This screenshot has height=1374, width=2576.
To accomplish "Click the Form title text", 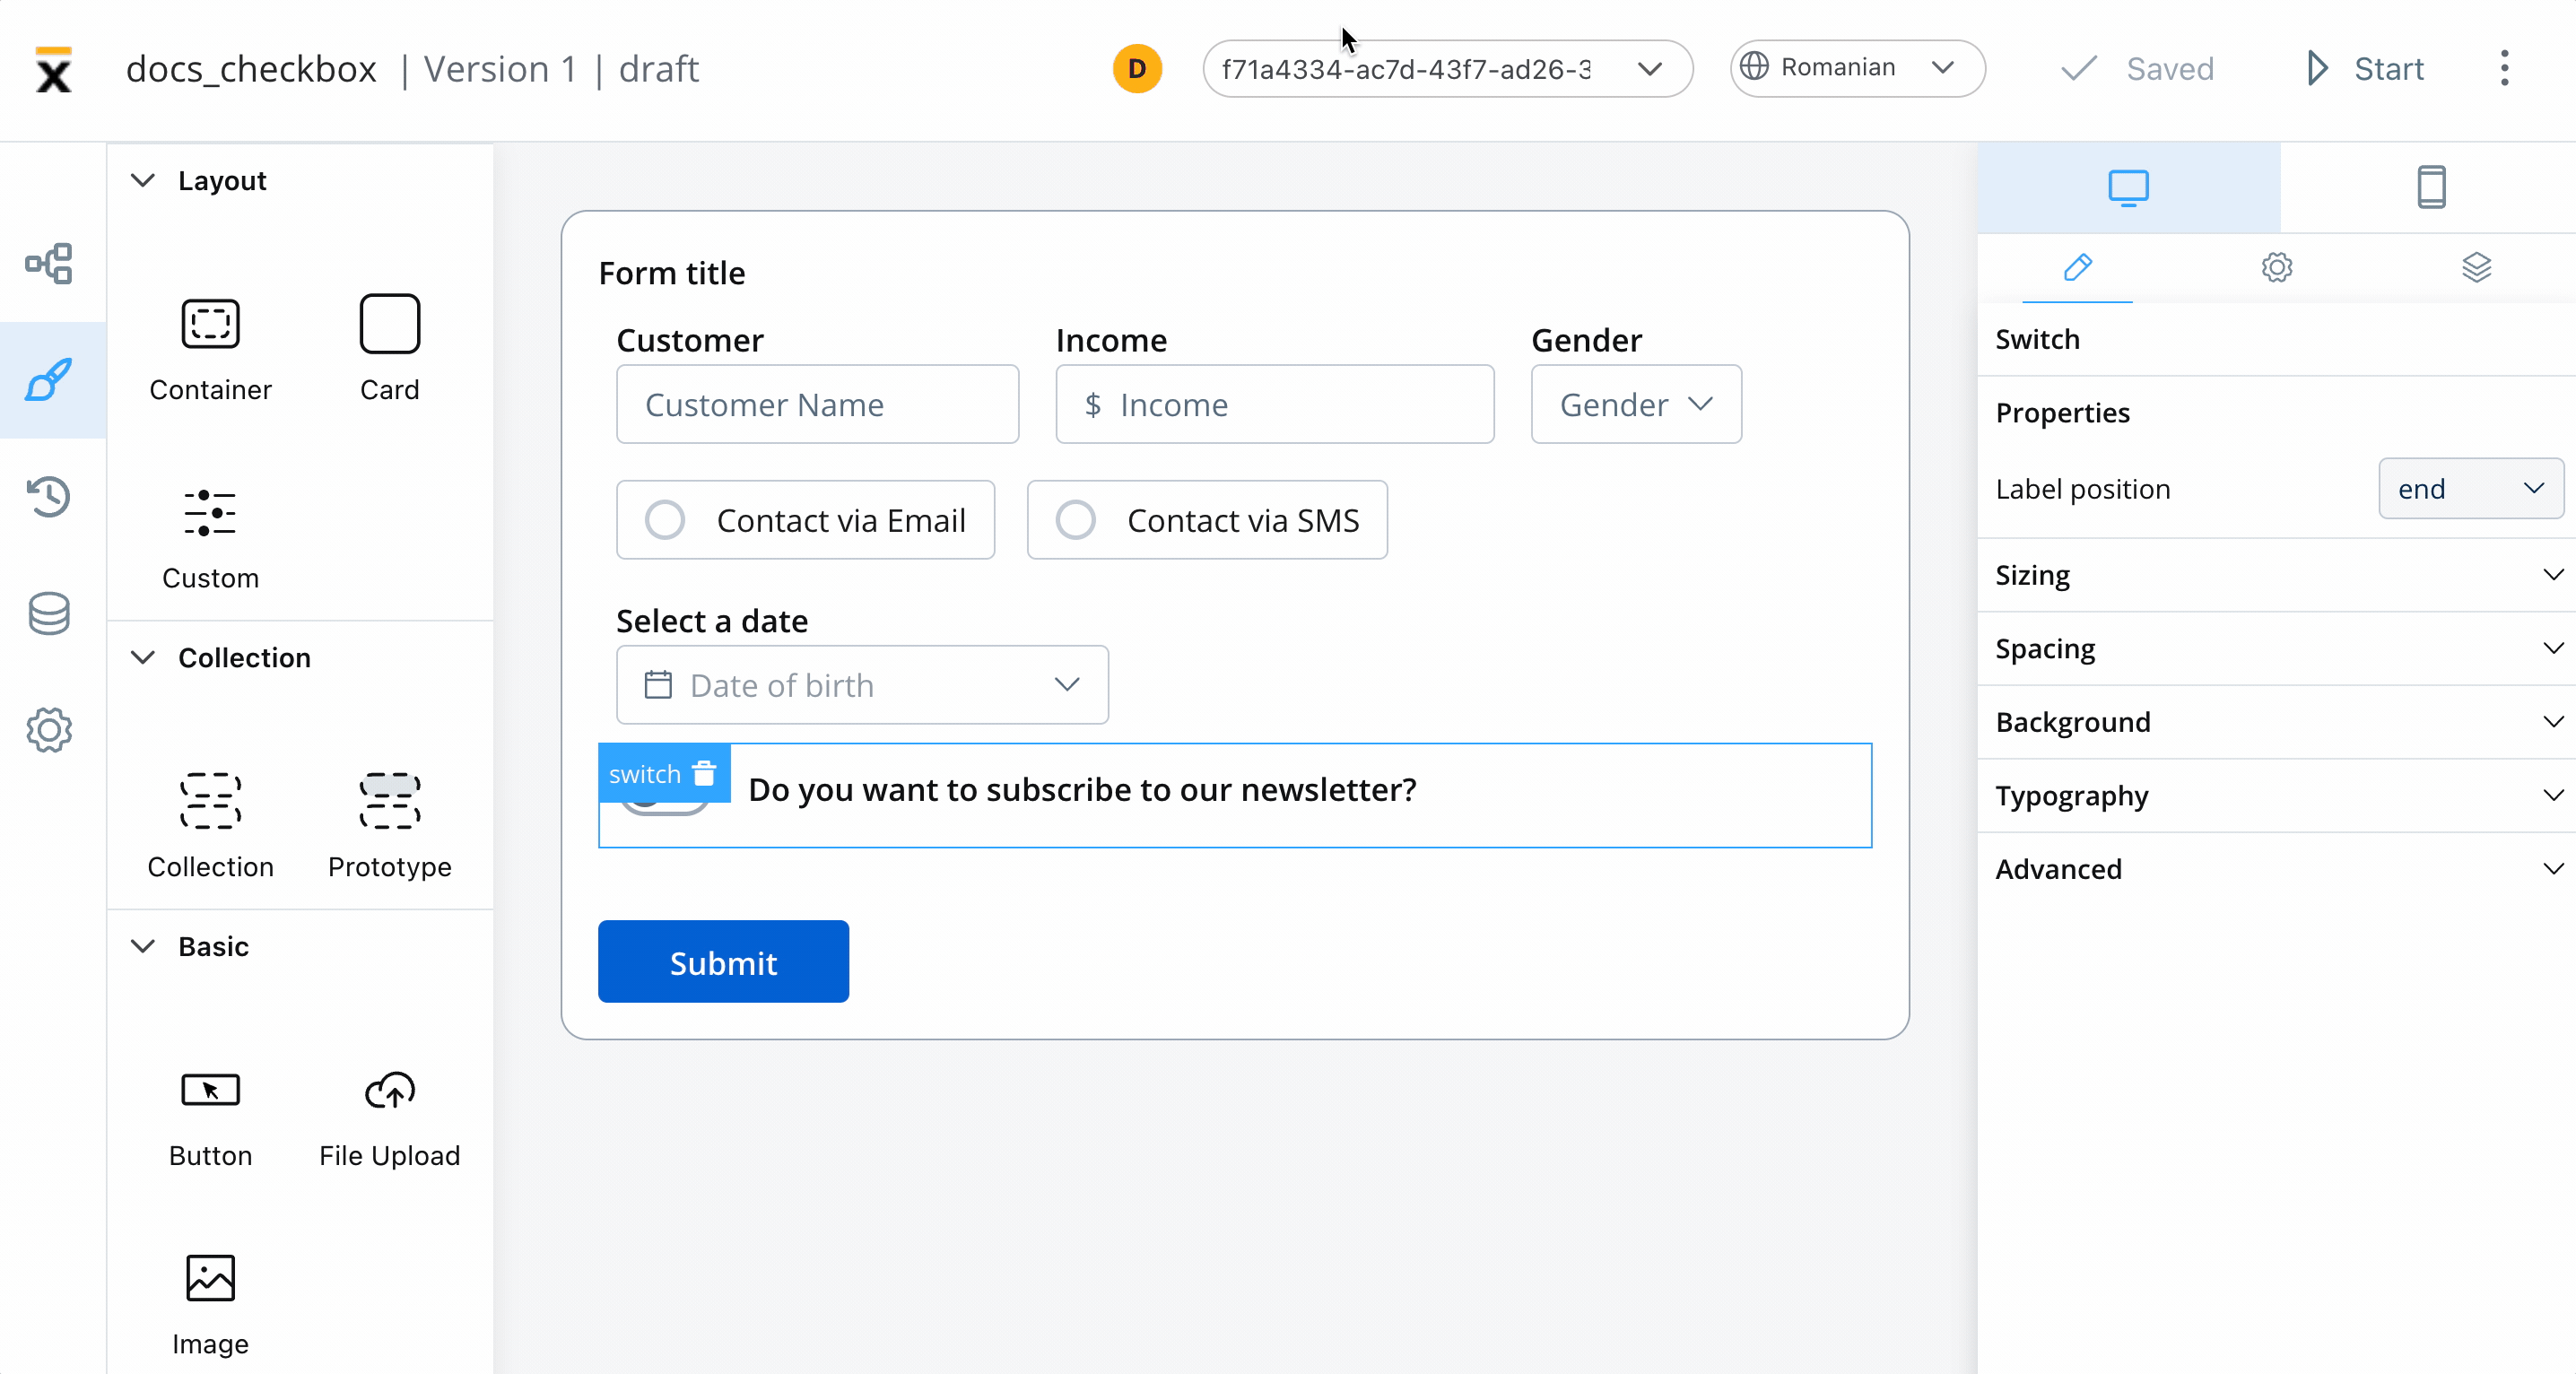I will [x=671, y=273].
